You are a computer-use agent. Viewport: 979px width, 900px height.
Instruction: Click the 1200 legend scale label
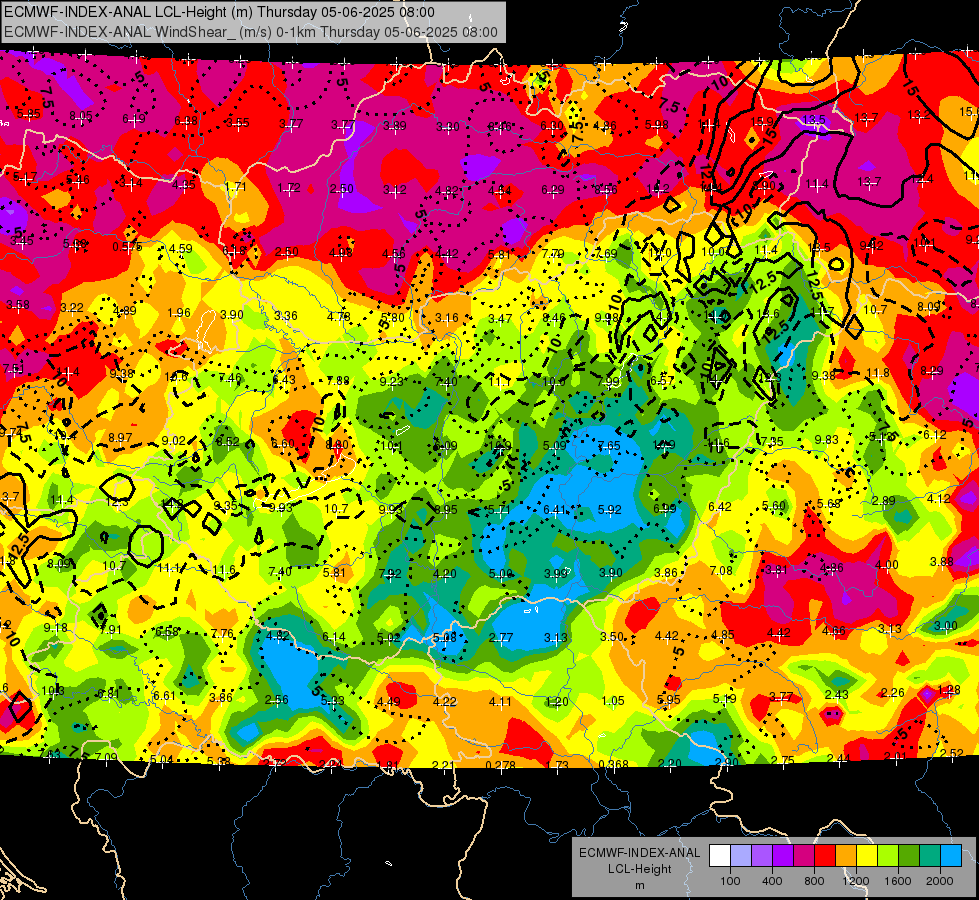pyautogui.click(x=856, y=881)
